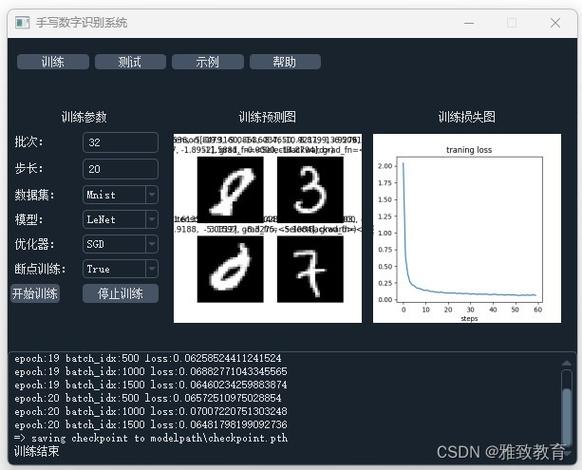This screenshot has width=582, height=470.
Task: Click log line epoch:19 batch_idx:500
Action: click(148, 358)
